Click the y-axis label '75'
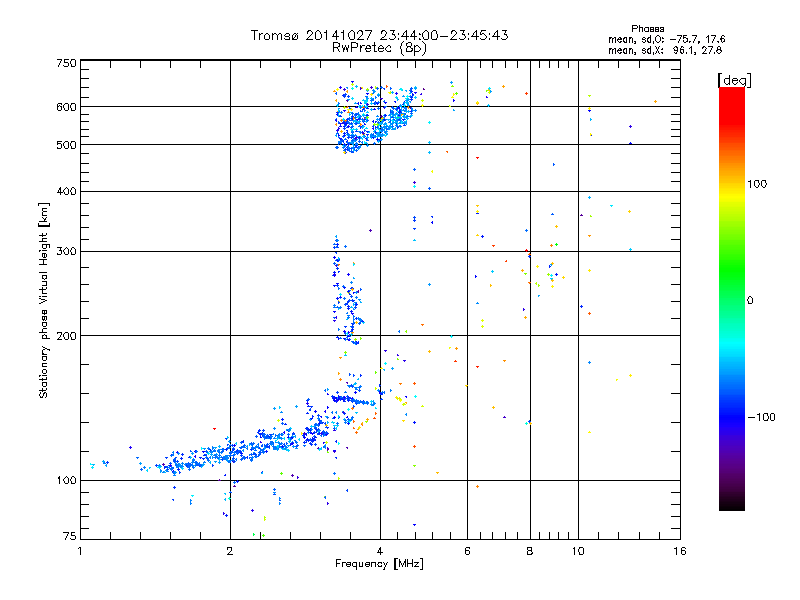Screen dimensions: 800x600 pos(70,536)
